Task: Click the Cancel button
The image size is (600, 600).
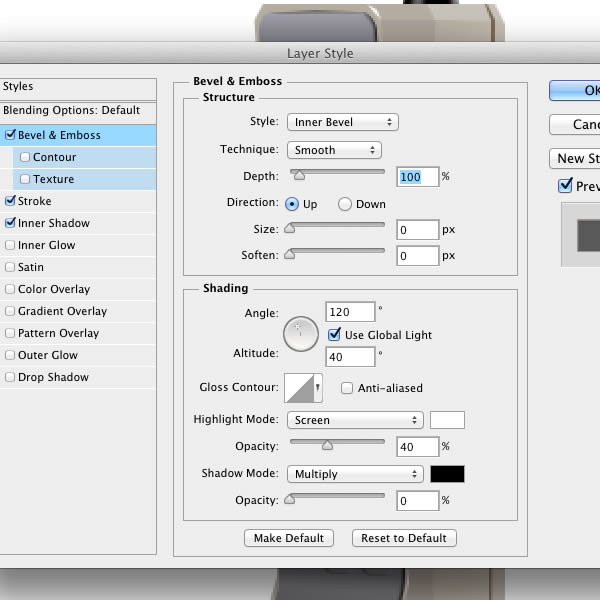Action: [575, 124]
